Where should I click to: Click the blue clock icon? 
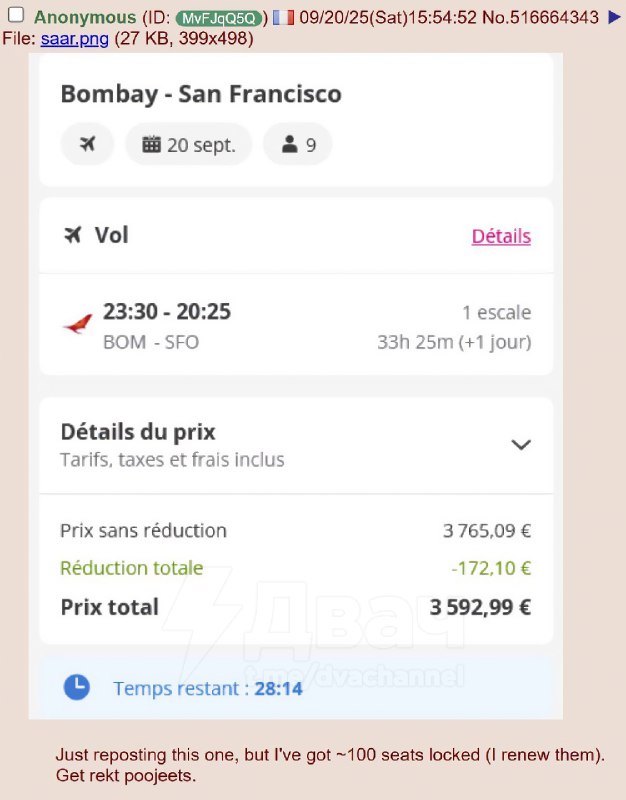click(77, 687)
